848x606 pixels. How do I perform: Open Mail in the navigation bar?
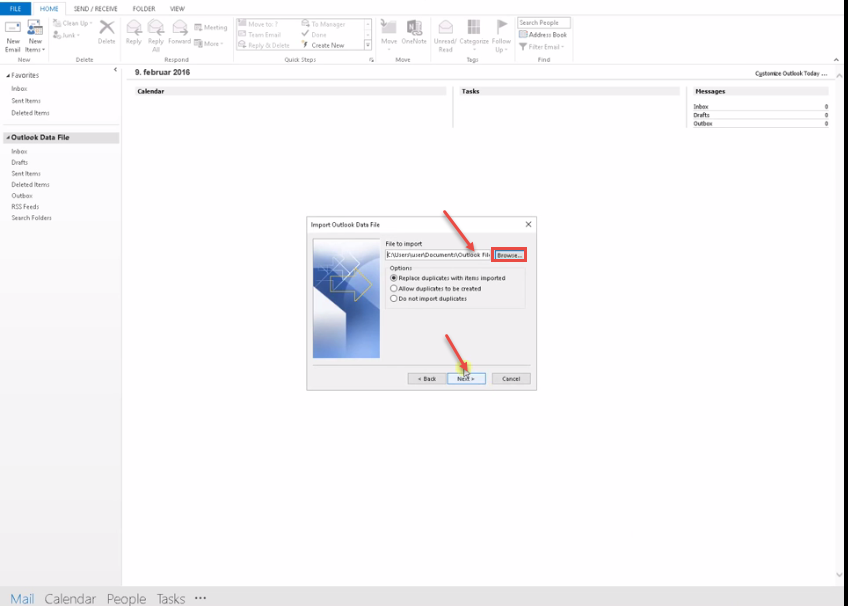point(22,599)
